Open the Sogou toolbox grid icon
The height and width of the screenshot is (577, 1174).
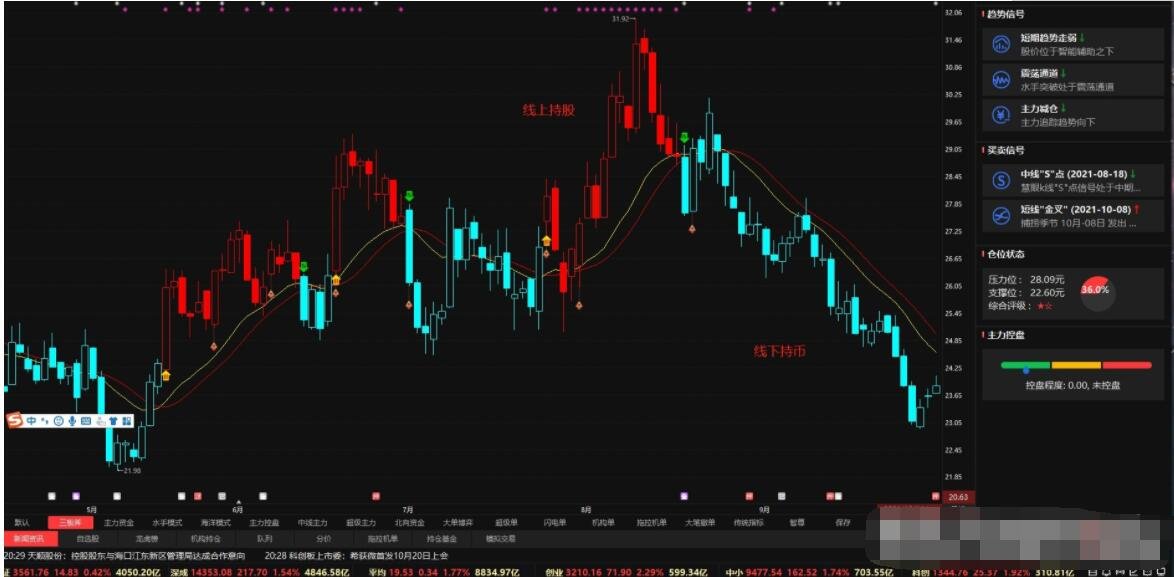(x=126, y=421)
